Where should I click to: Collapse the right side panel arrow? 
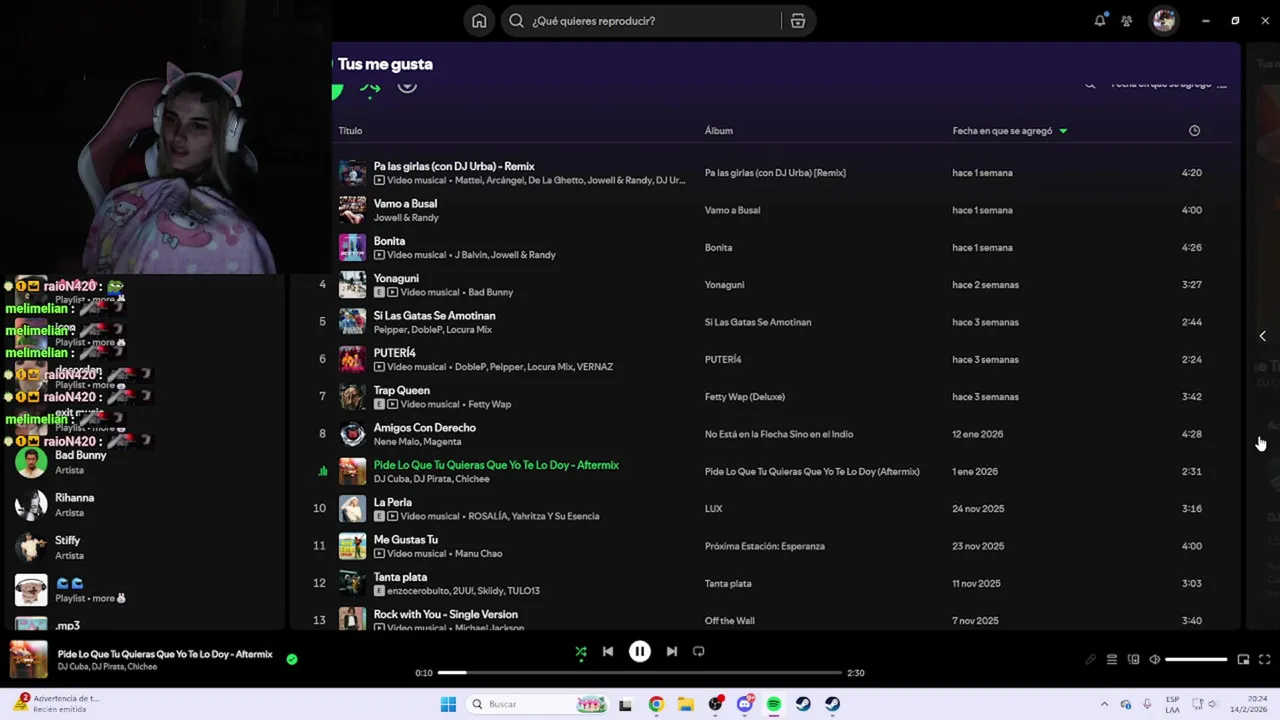[x=1262, y=336]
